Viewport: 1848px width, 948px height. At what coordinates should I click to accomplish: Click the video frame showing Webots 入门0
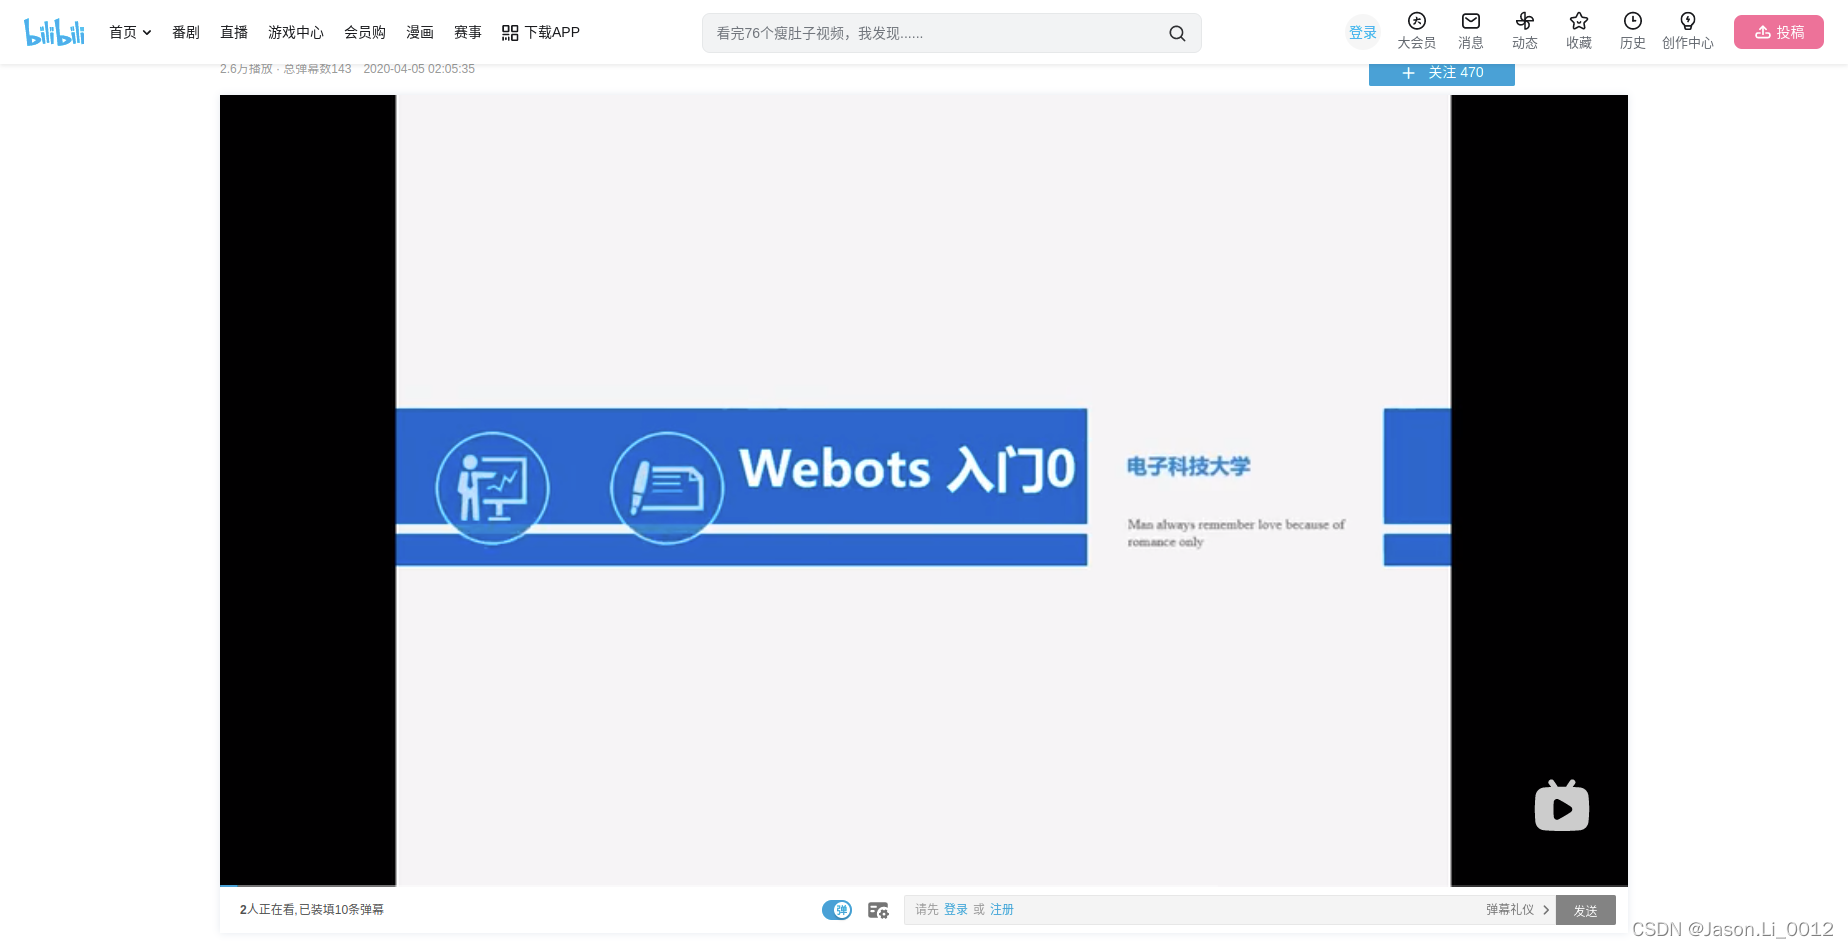923,490
